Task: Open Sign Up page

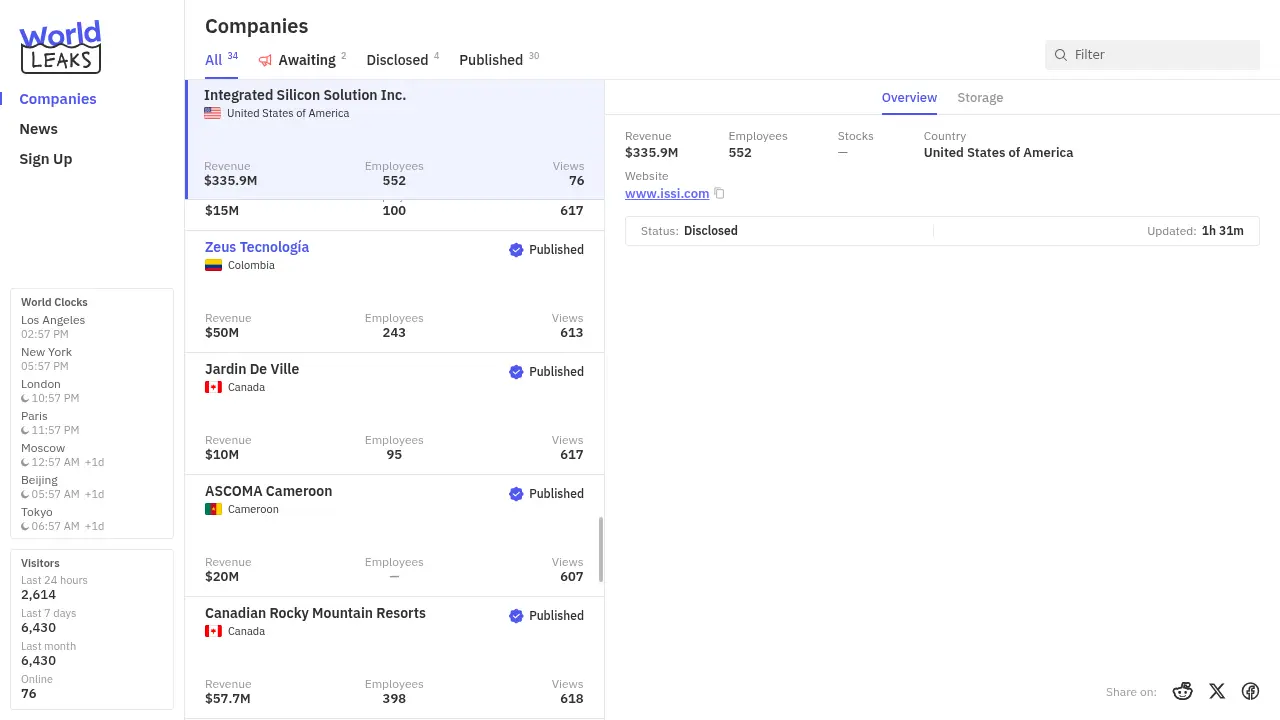Action: tap(46, 159)
